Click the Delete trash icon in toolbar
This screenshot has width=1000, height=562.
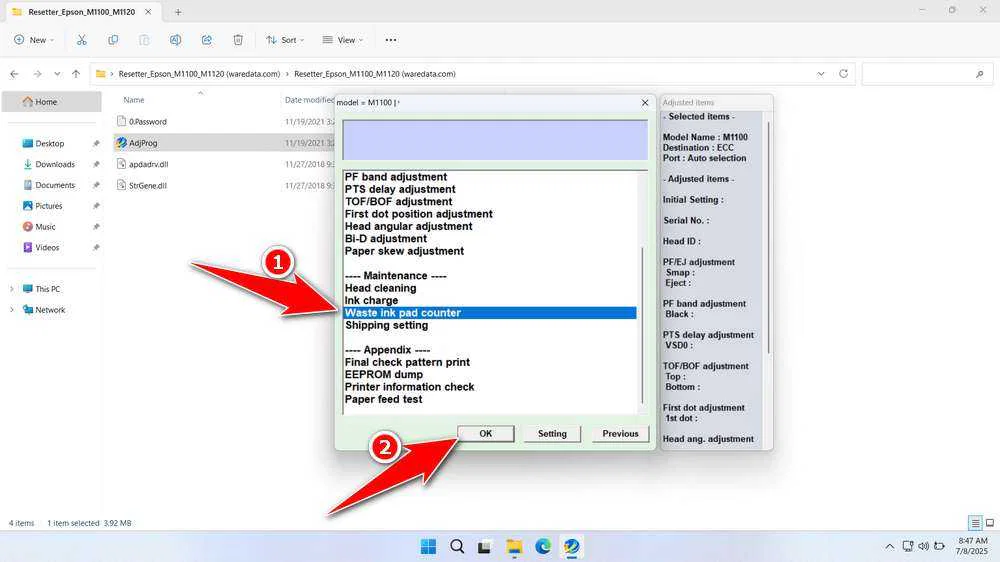pyautogui.click(x=238, y=40)
